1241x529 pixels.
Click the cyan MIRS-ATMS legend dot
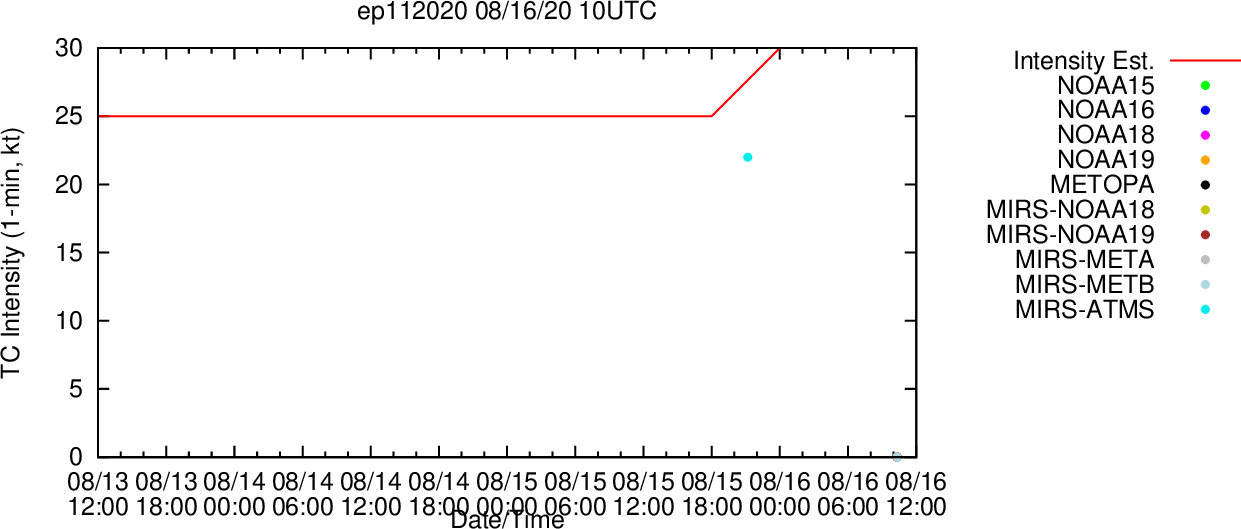pyautogui.click(x=1205, y=310)
